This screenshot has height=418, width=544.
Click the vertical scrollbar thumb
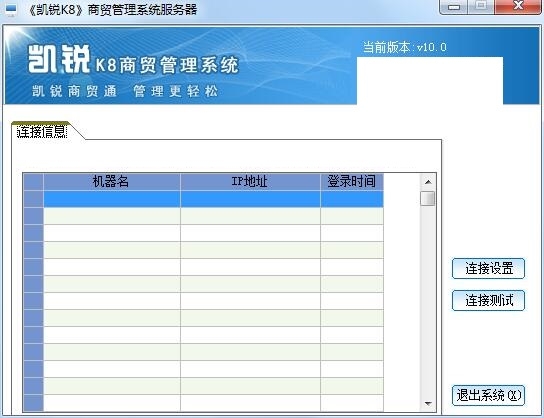point(427,198)
